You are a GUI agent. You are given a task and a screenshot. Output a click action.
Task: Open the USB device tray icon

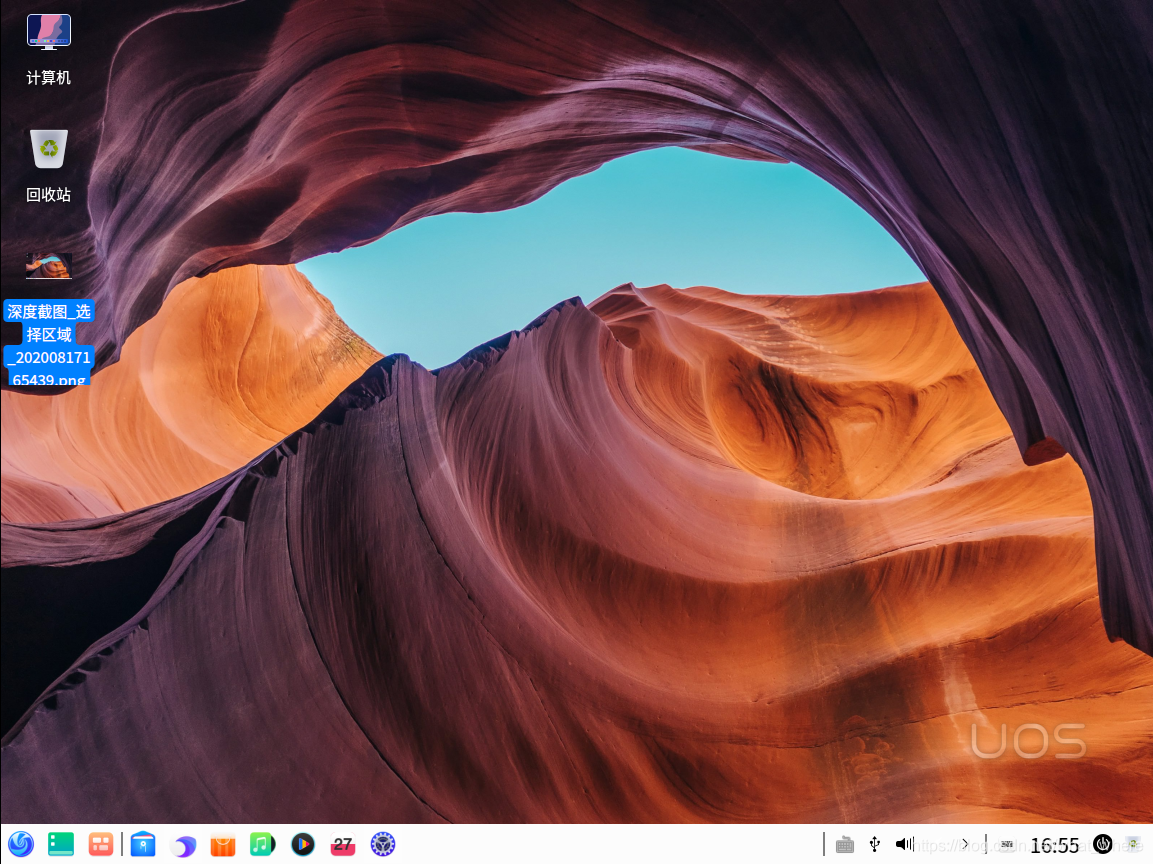(874, 844)
